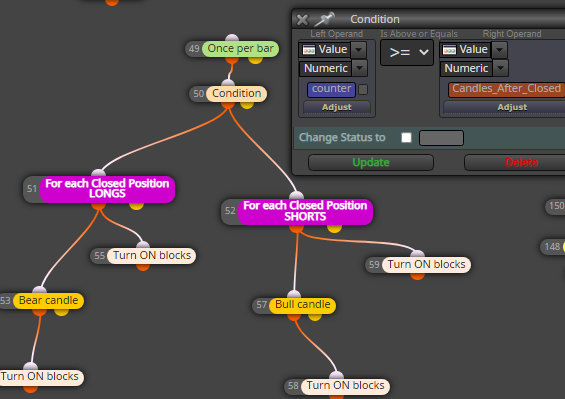Click yellow connector of SHORTS block 52
This screenshot has height=399, width=565.
pos(334,229)
